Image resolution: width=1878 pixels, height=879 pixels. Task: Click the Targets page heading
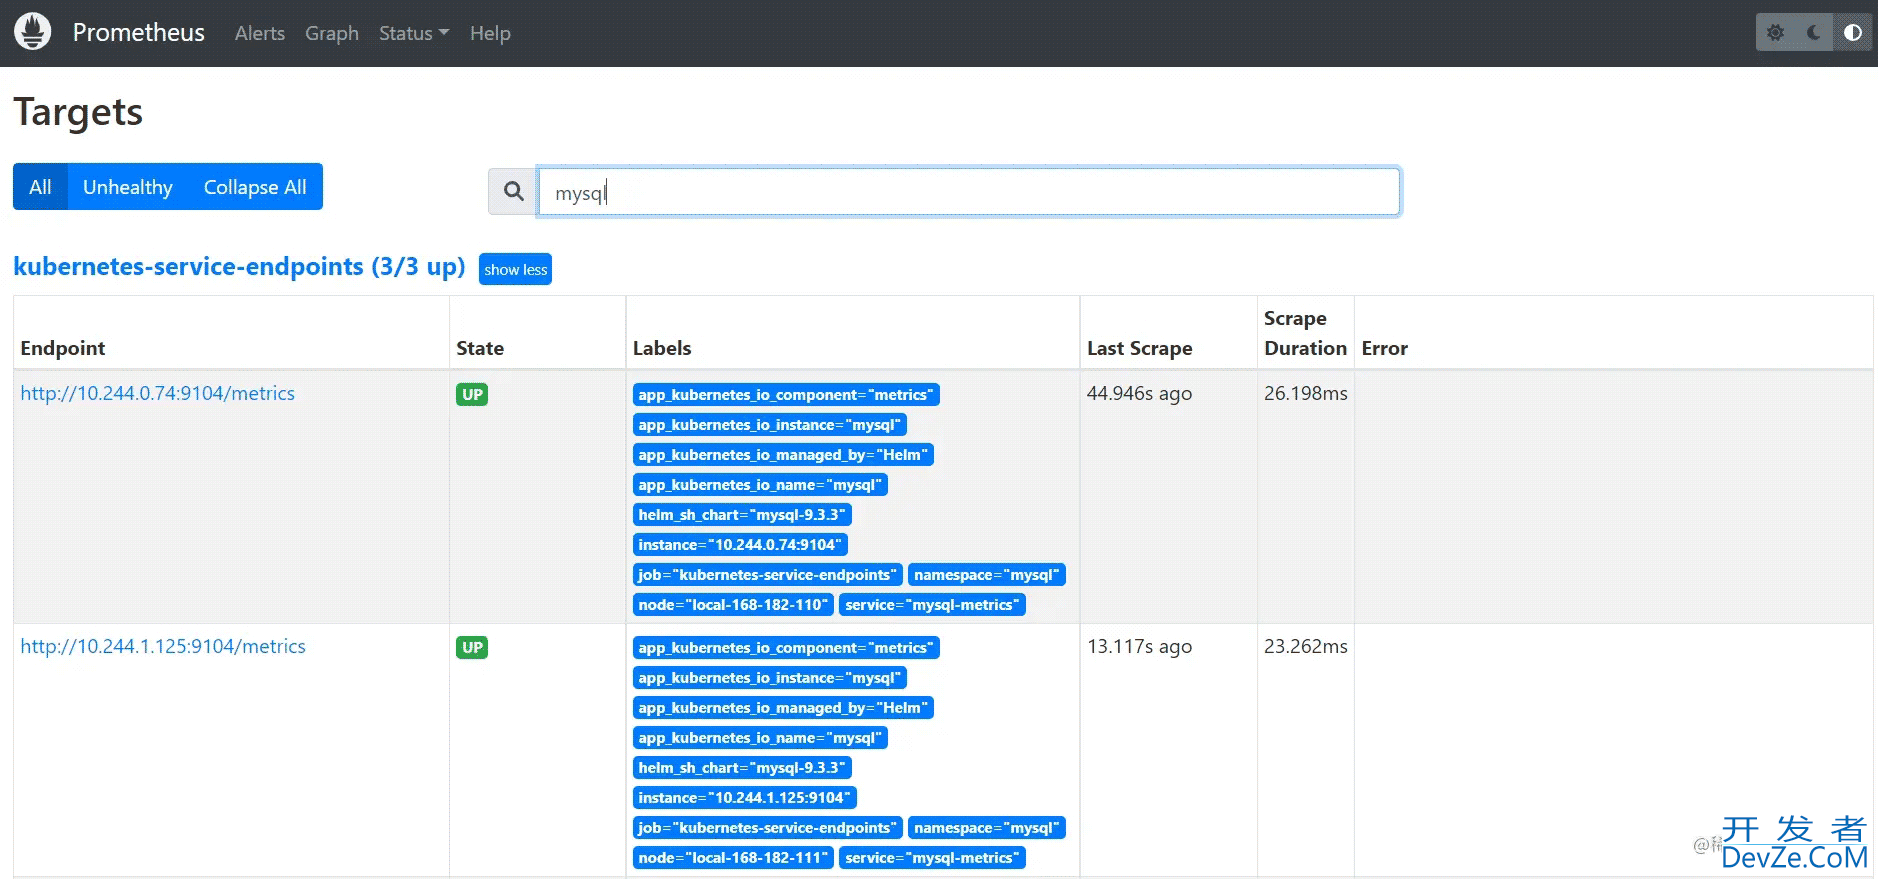[78, 112]
